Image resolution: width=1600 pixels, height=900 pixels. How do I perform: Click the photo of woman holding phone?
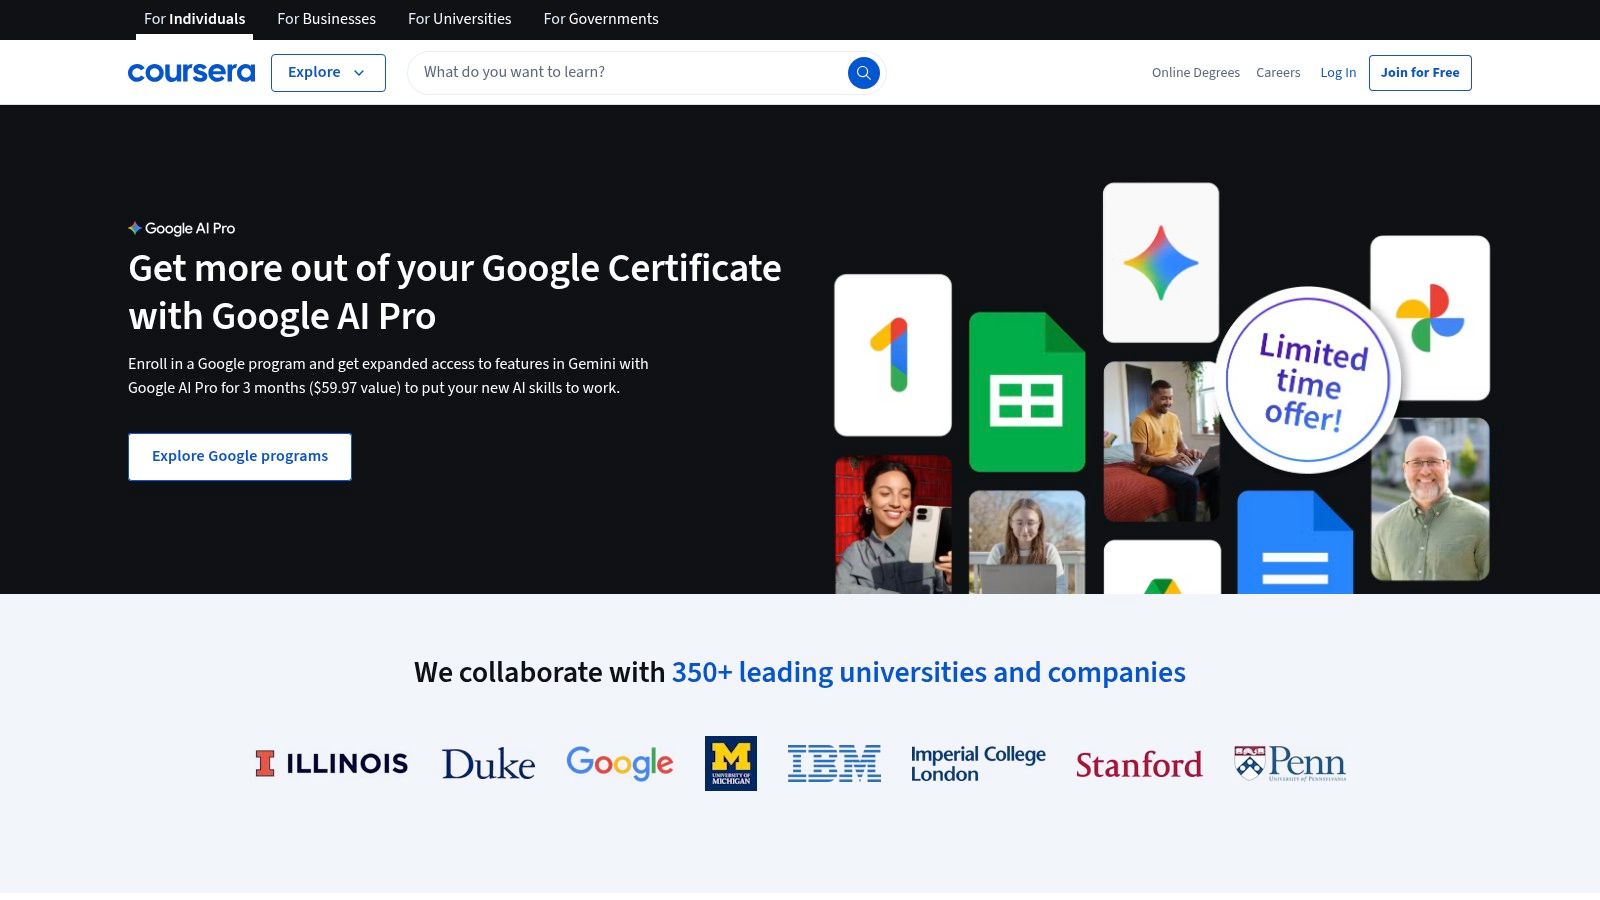(x=893, y=525)
